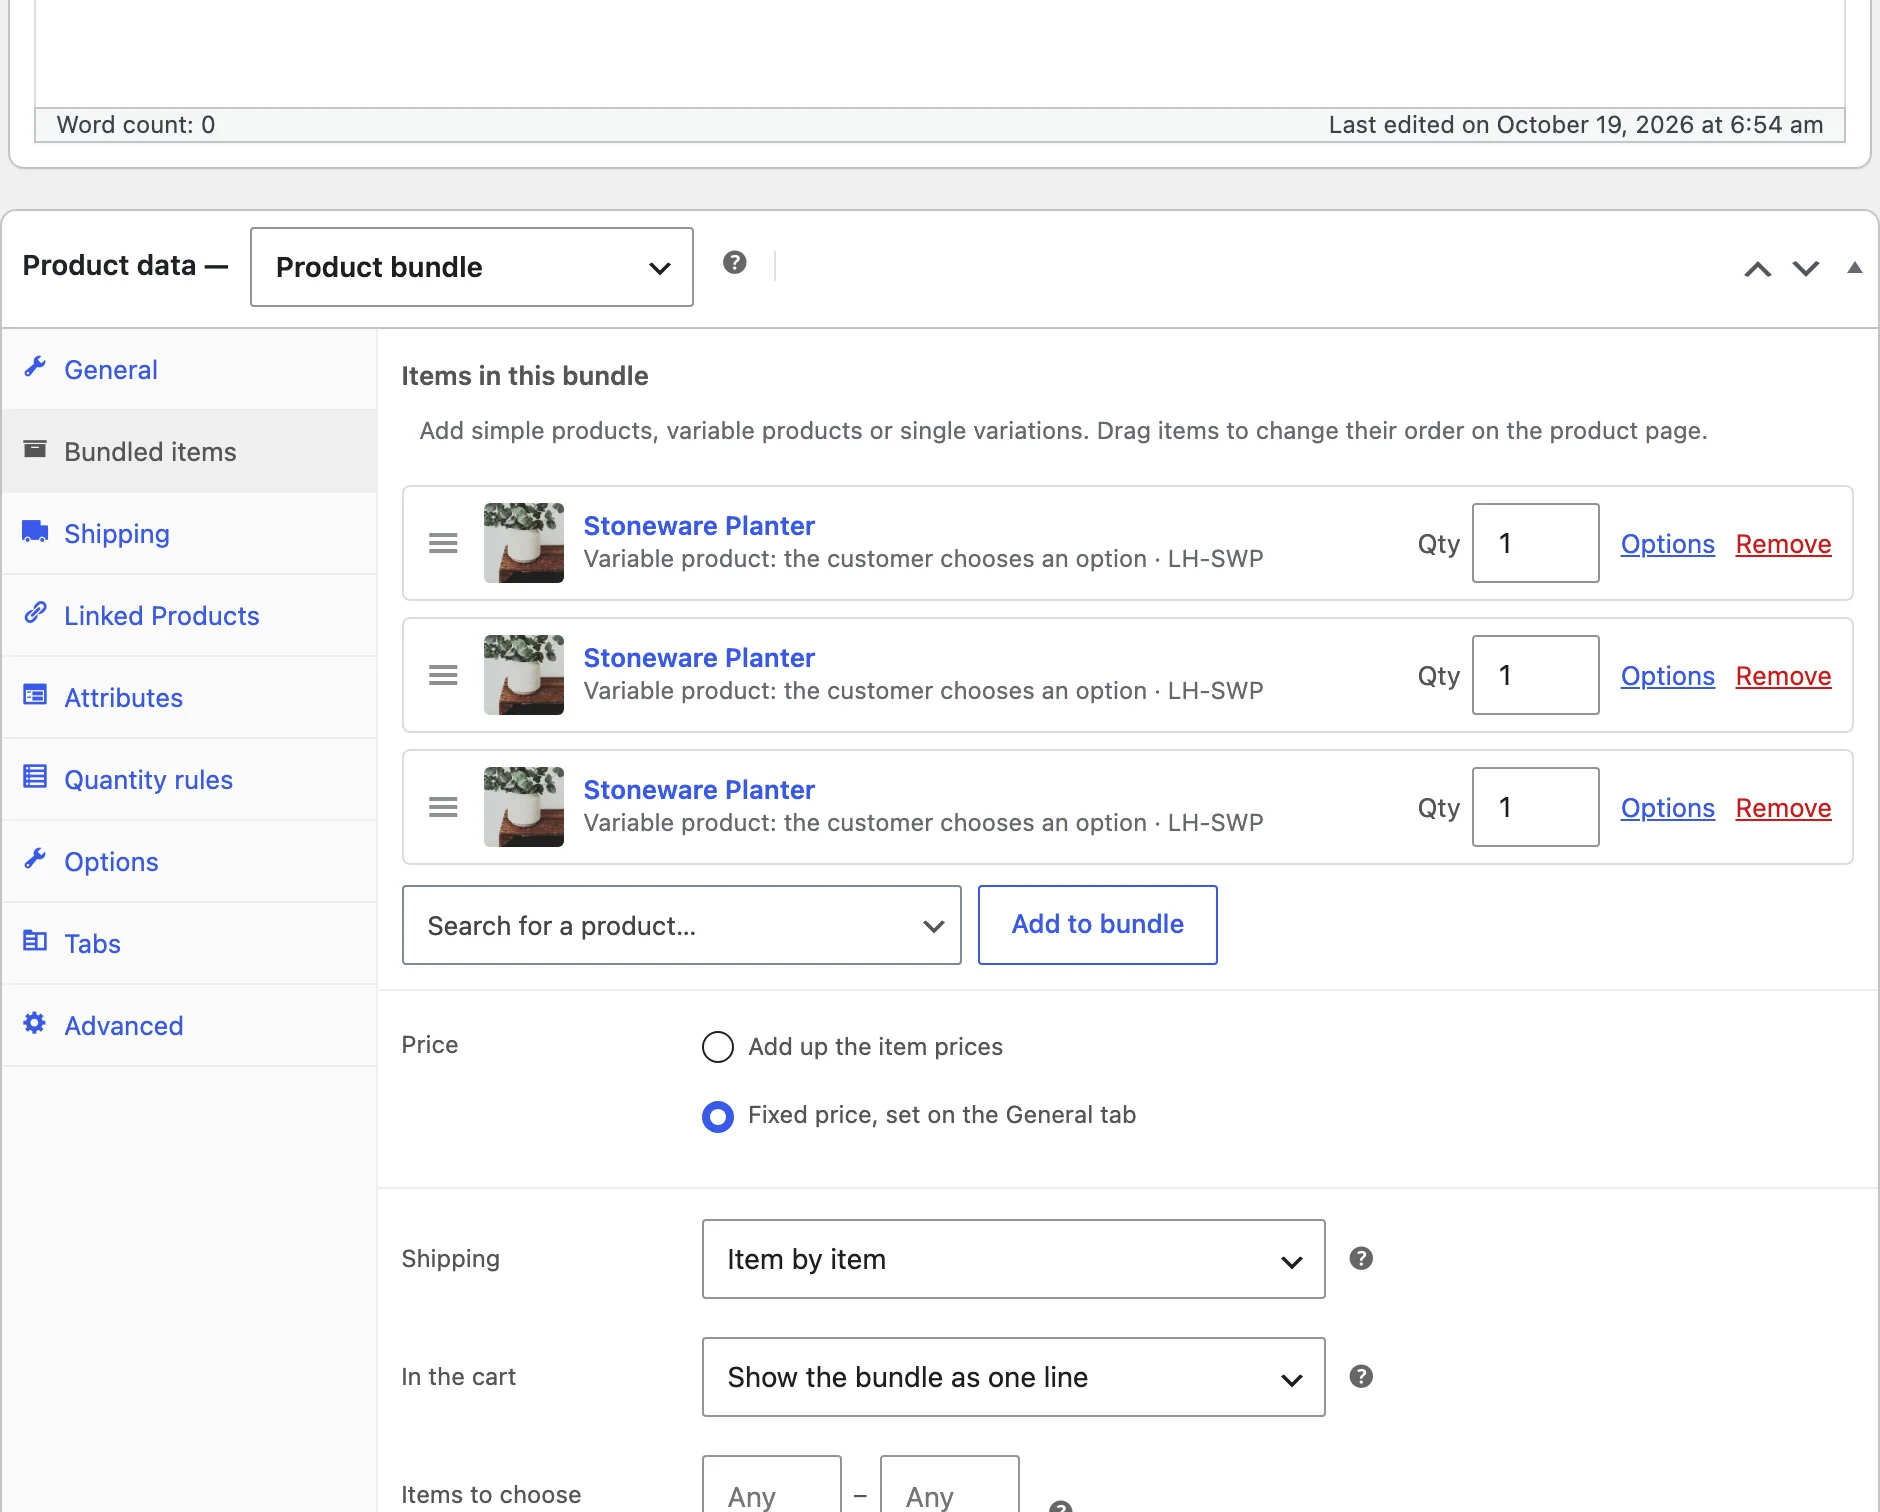
Task: Click the second Stoneware Planter thumbnail
Action: click(x=524, y=675)
